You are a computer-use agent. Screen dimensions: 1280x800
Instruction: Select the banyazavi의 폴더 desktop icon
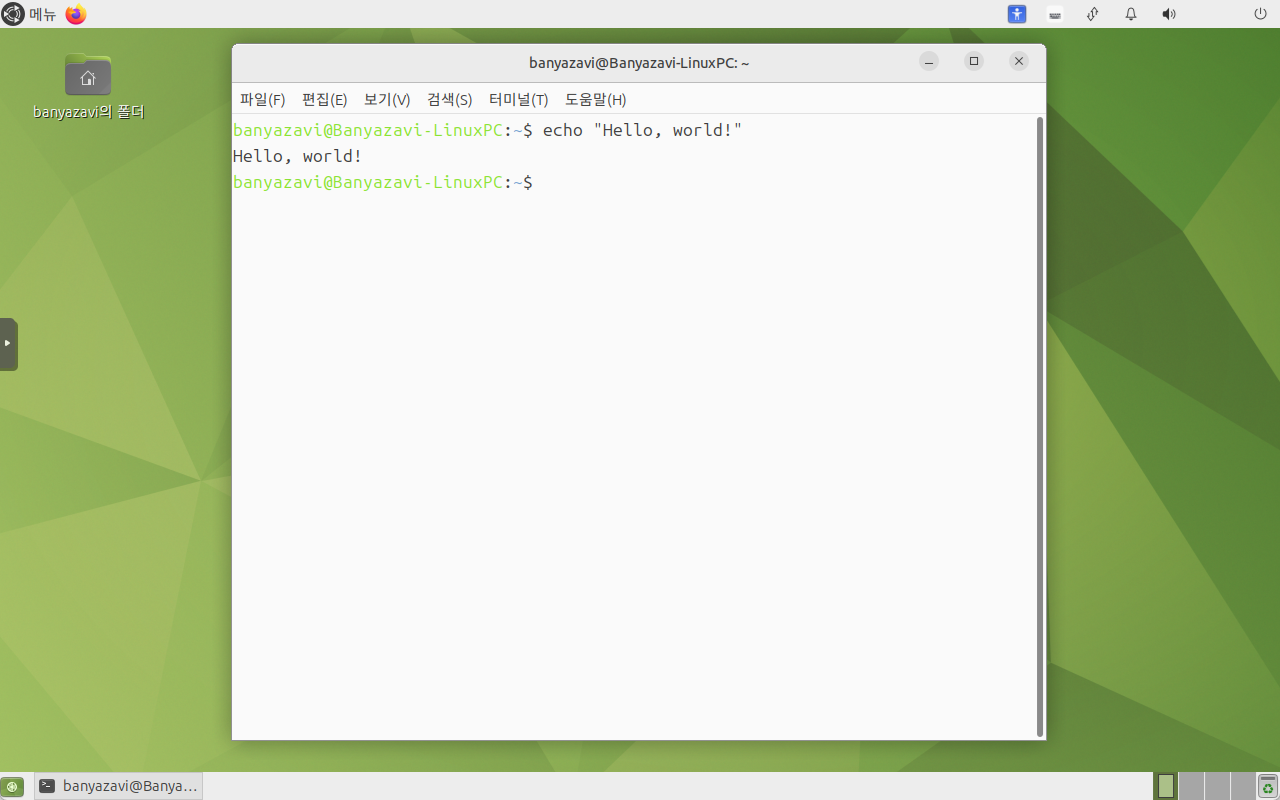88,87
